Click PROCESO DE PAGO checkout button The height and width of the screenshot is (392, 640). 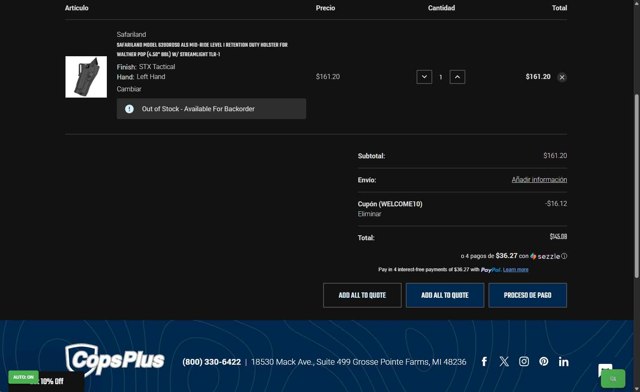[x=527, y=295]
